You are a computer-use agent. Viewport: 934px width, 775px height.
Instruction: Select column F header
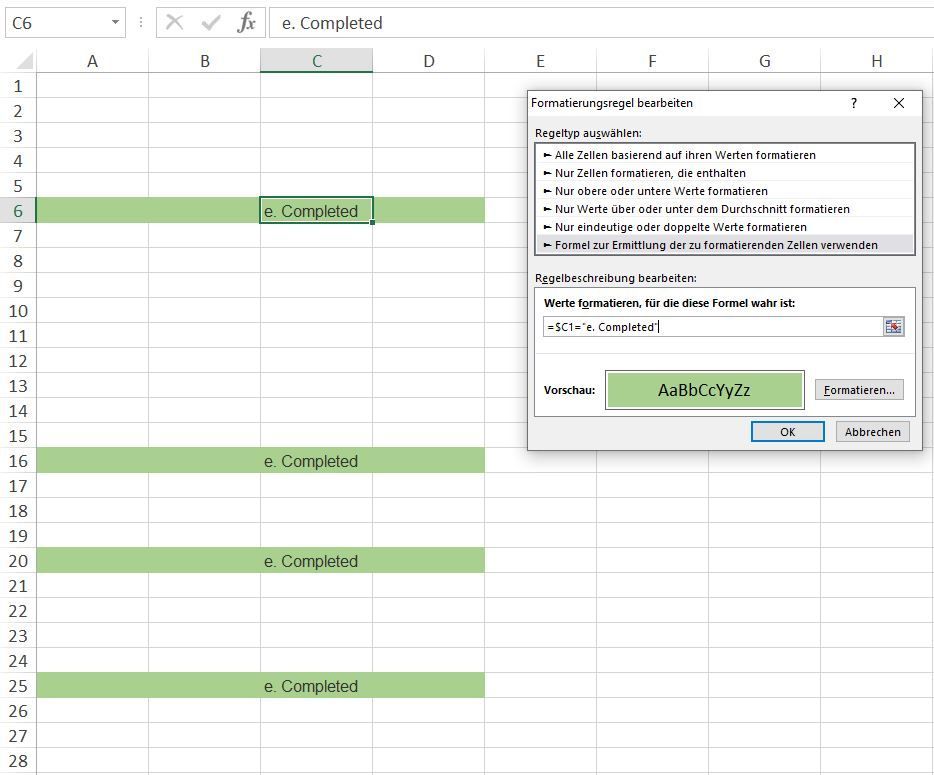[652, 61]
